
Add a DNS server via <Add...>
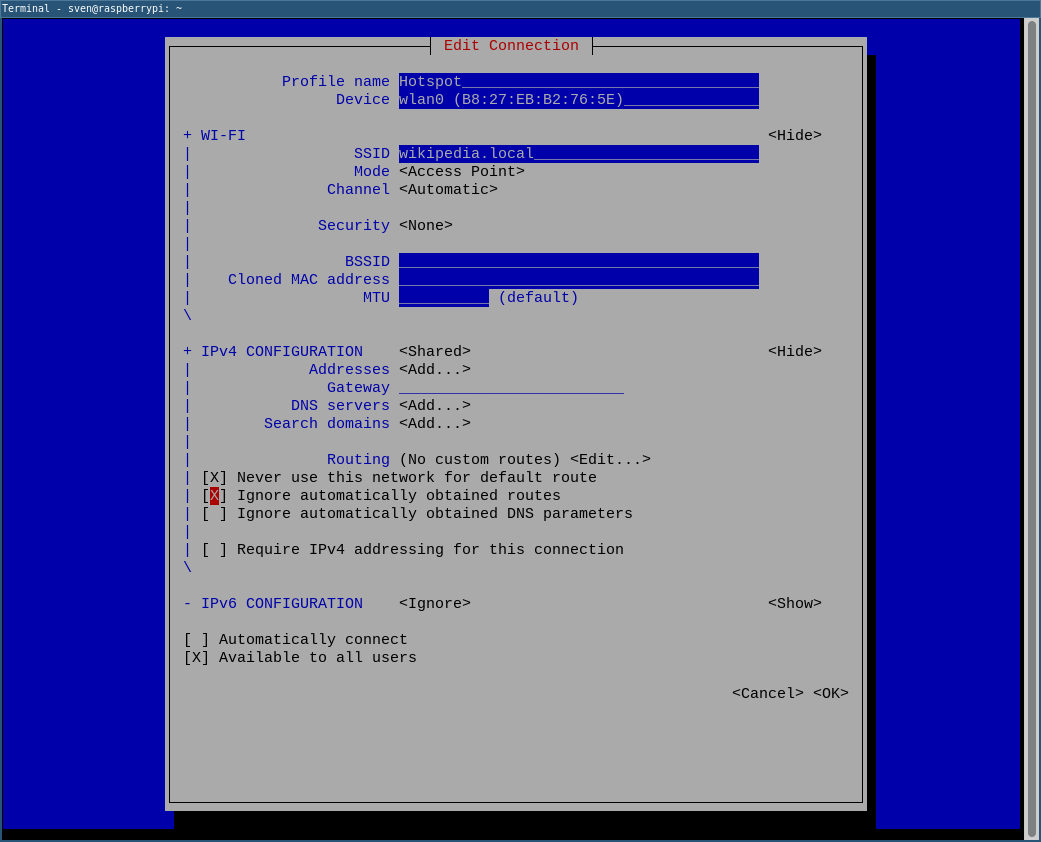(434, 406)
